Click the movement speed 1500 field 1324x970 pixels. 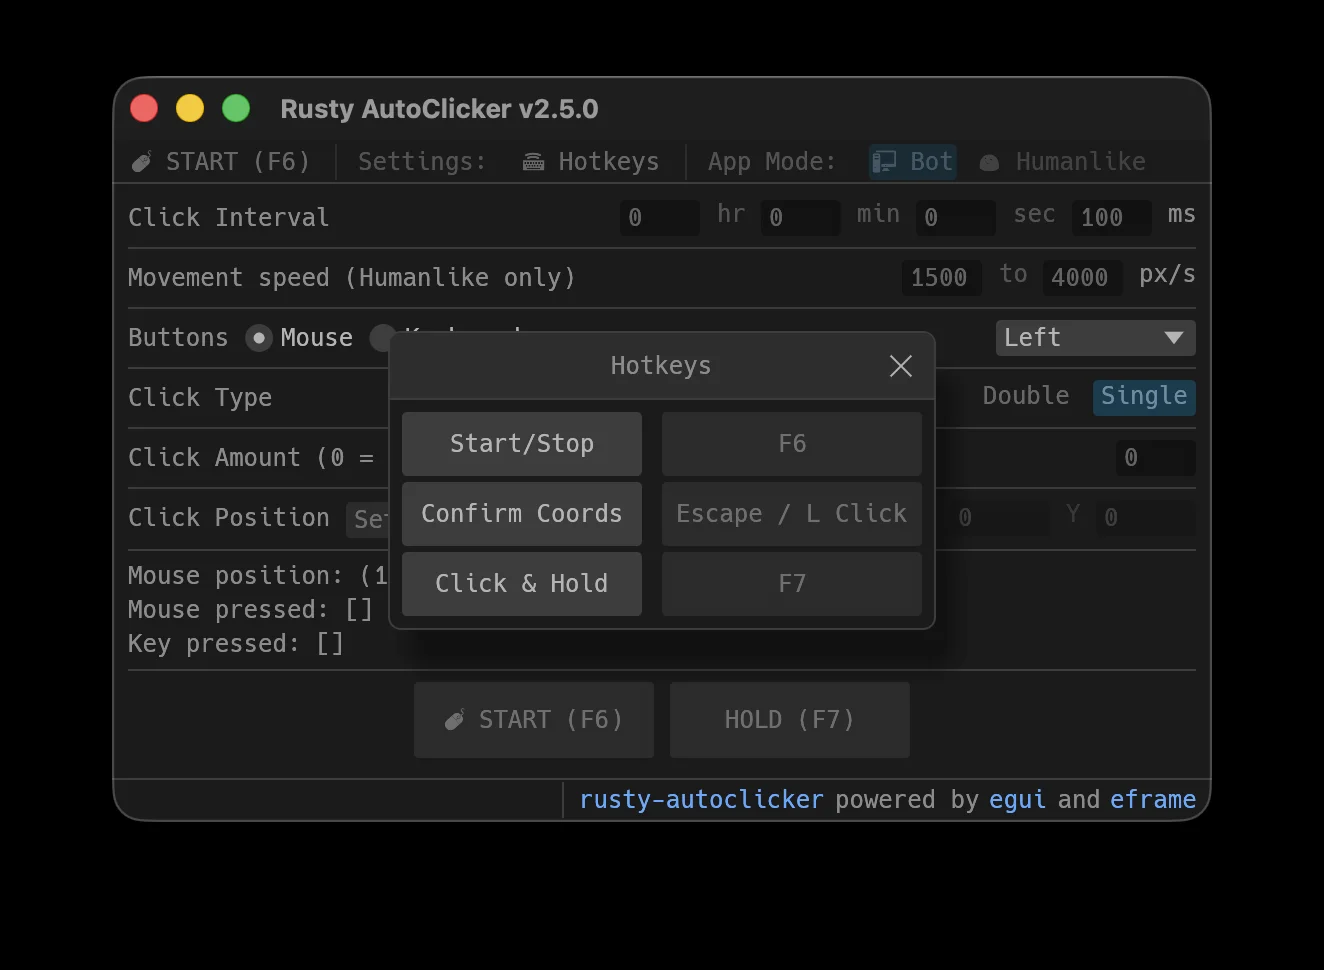tap(940, 278)
